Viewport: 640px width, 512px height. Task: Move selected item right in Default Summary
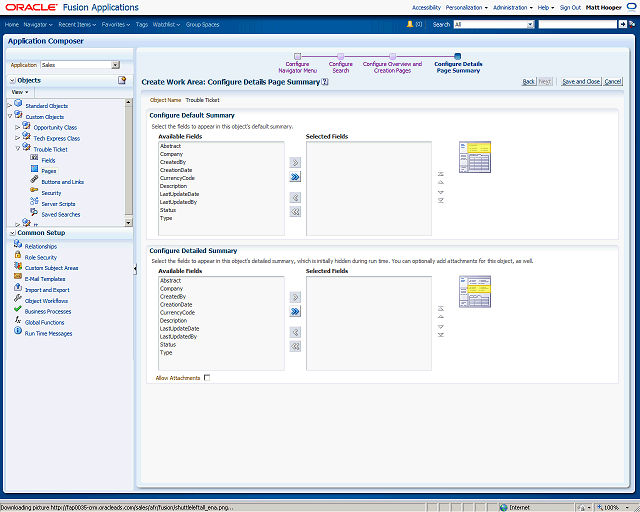pos(295,163)
